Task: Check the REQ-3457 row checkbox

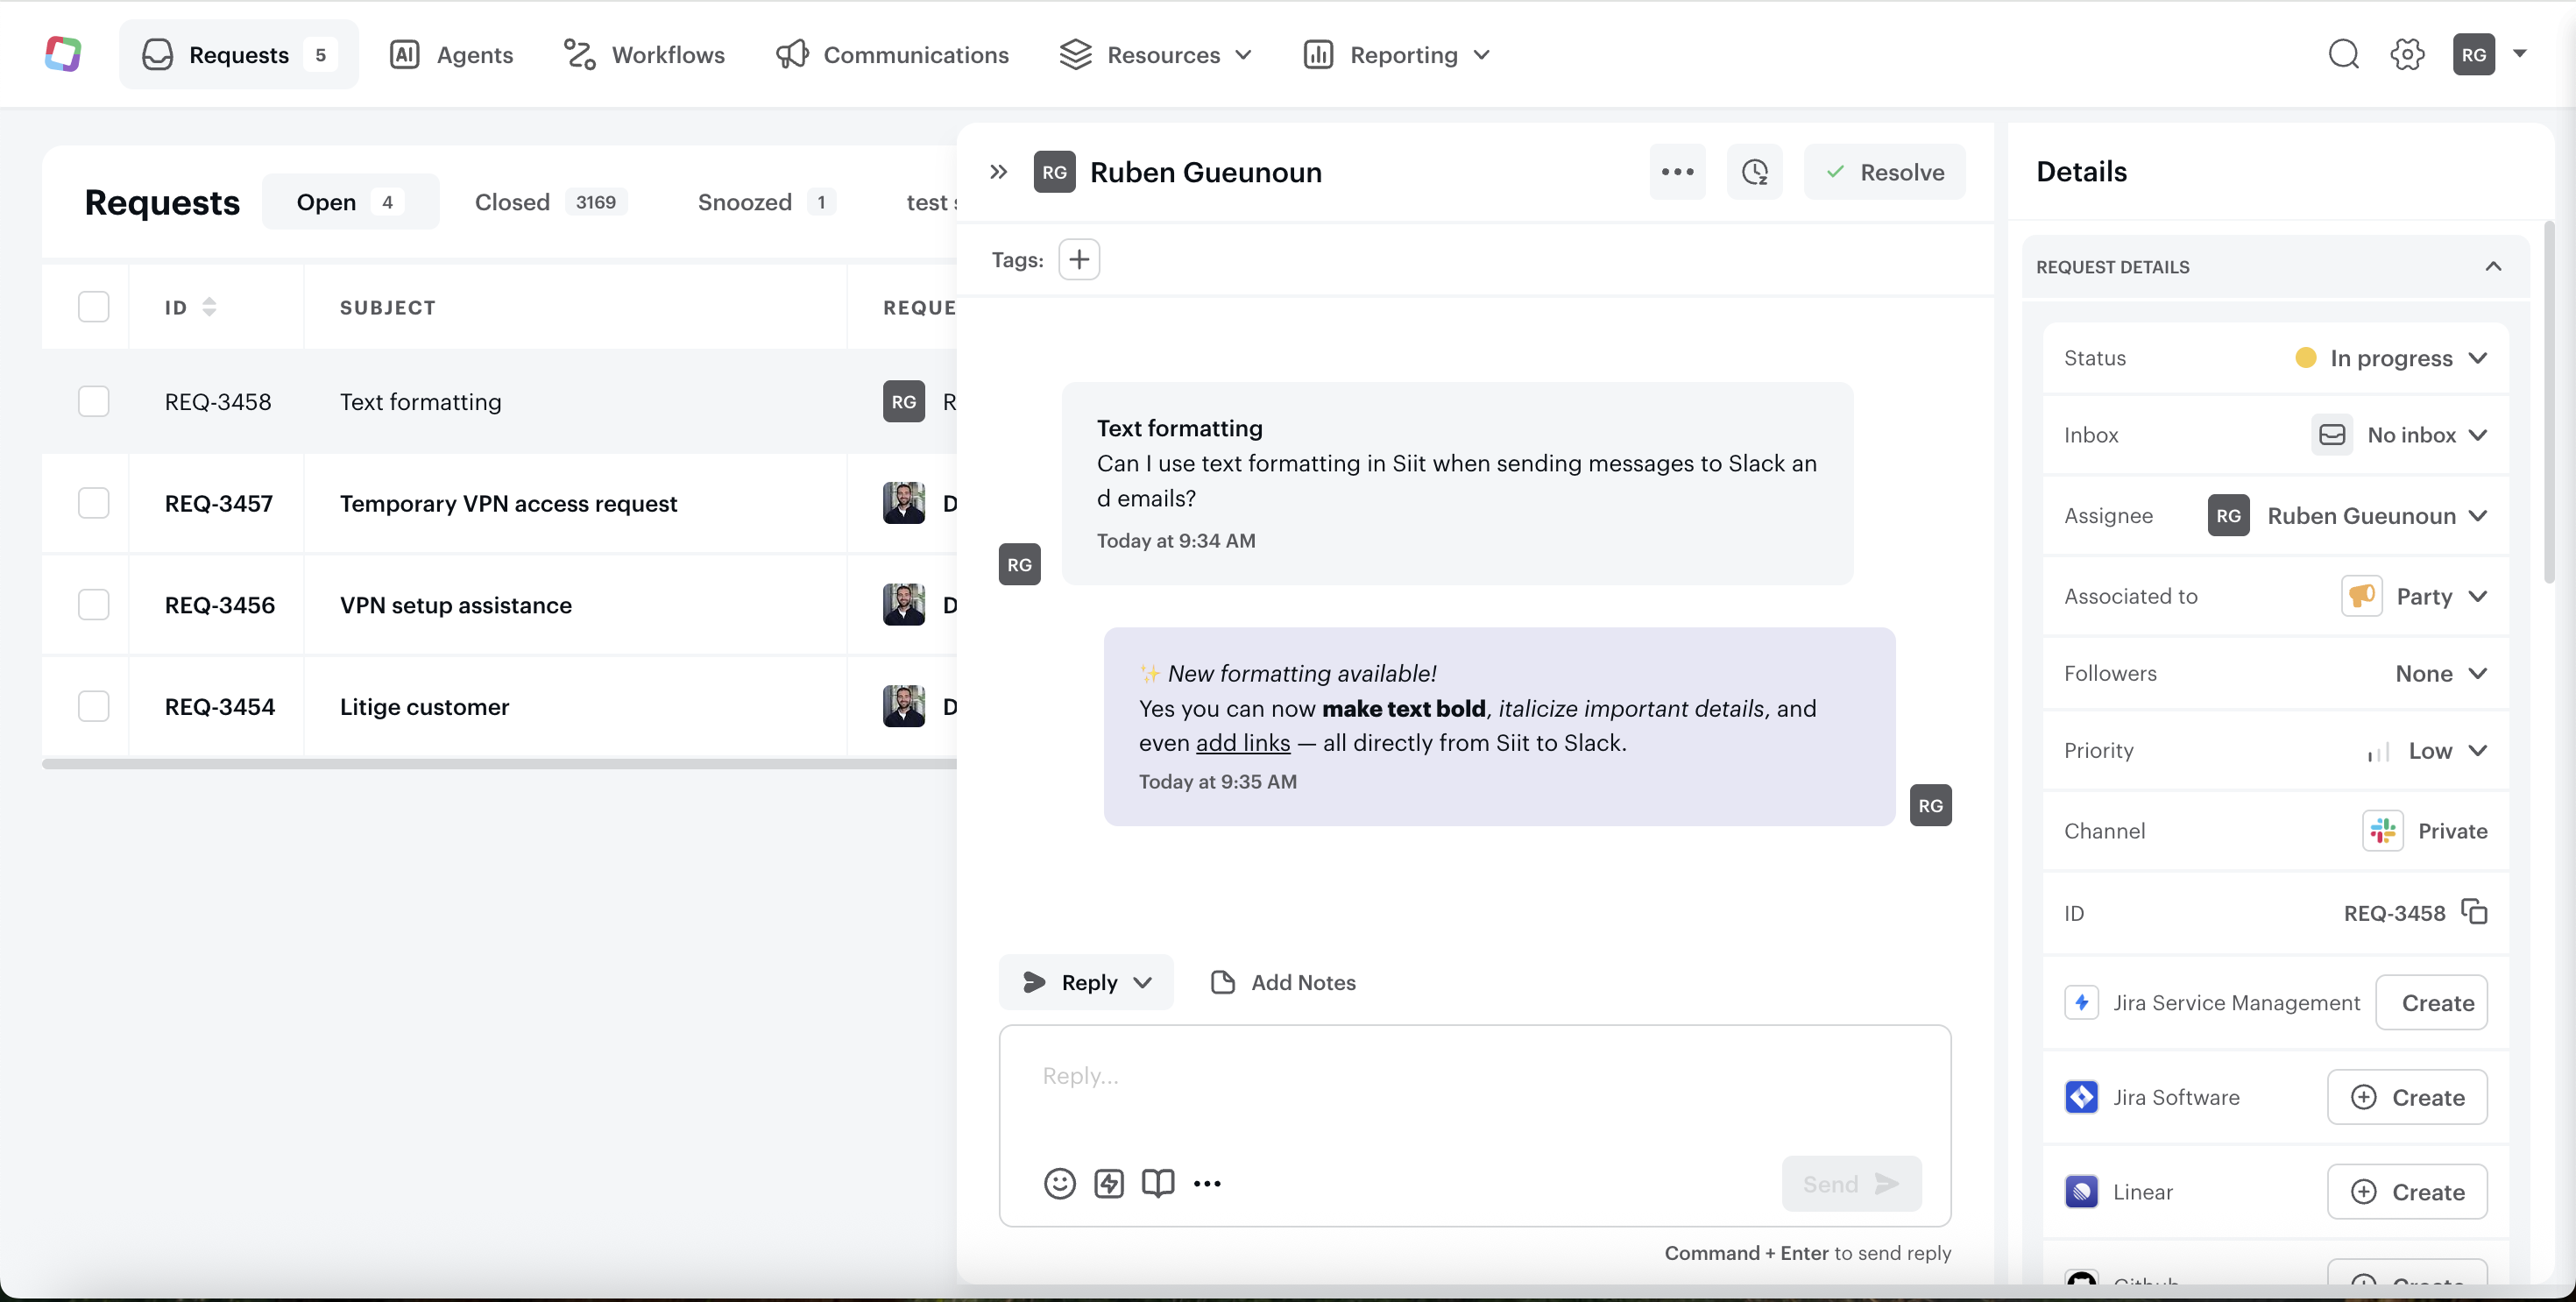Action: [x=93, y=502]
